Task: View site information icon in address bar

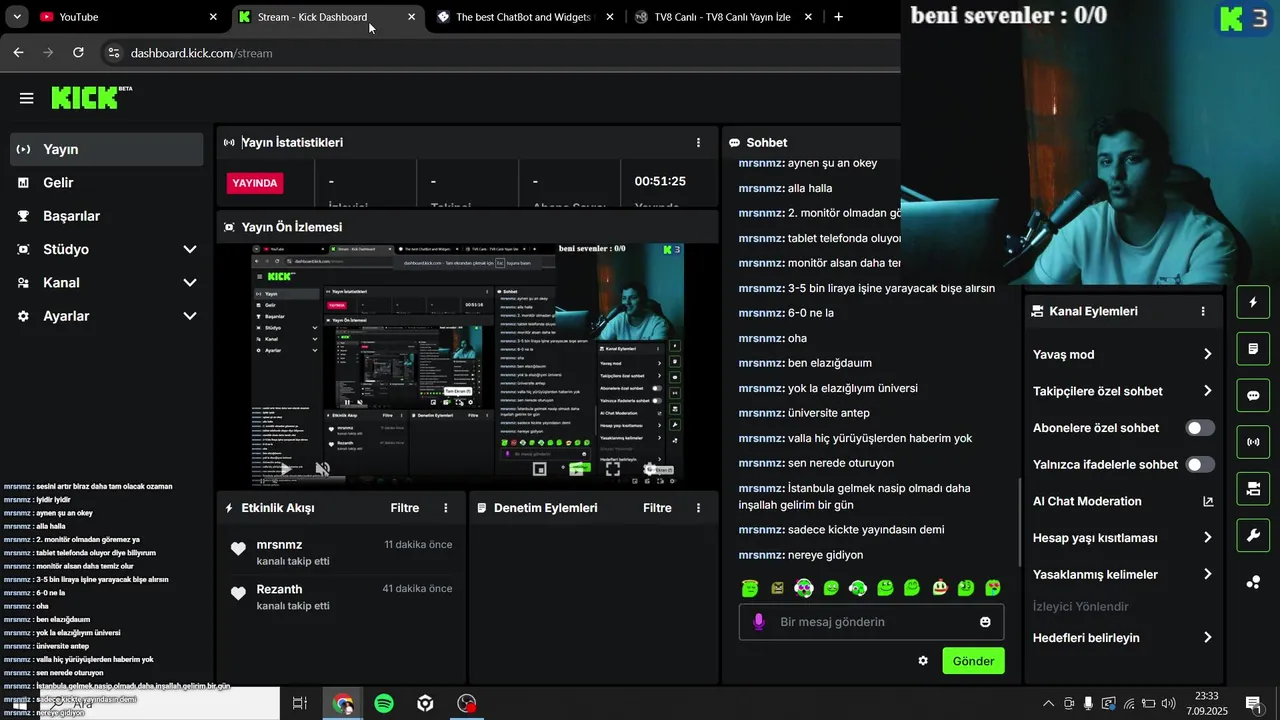Action: coord(113,53)
